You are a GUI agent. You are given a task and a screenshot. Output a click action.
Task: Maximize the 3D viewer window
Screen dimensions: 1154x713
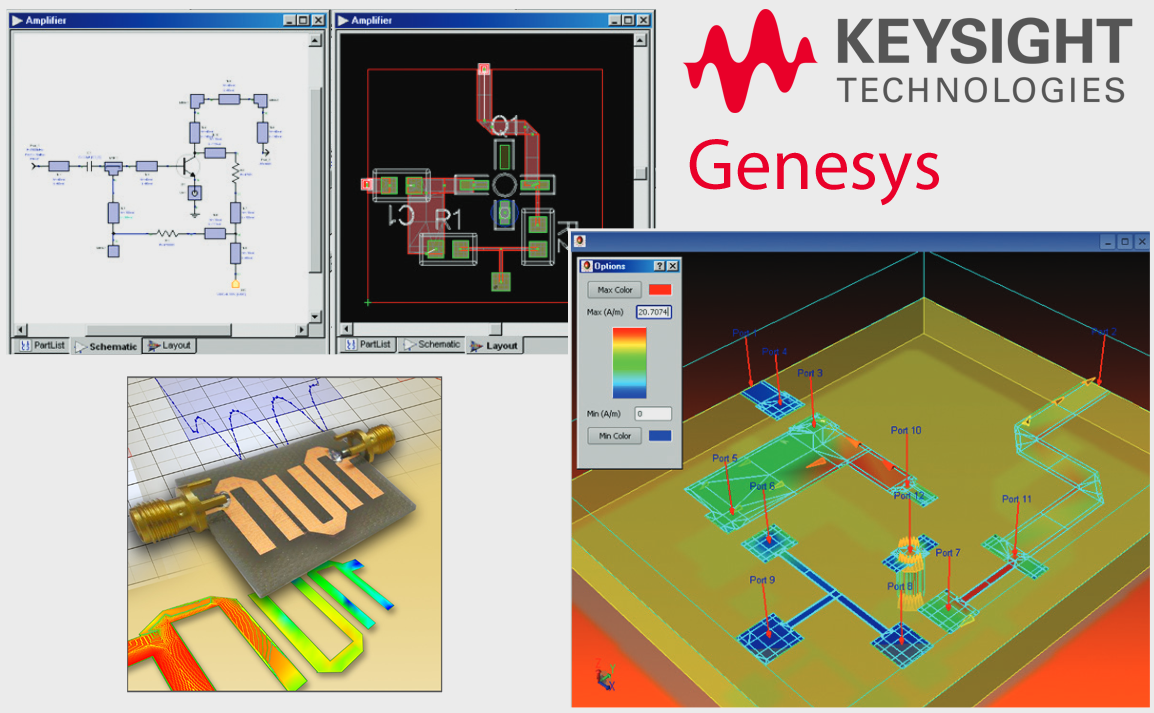coord(1125,241)
